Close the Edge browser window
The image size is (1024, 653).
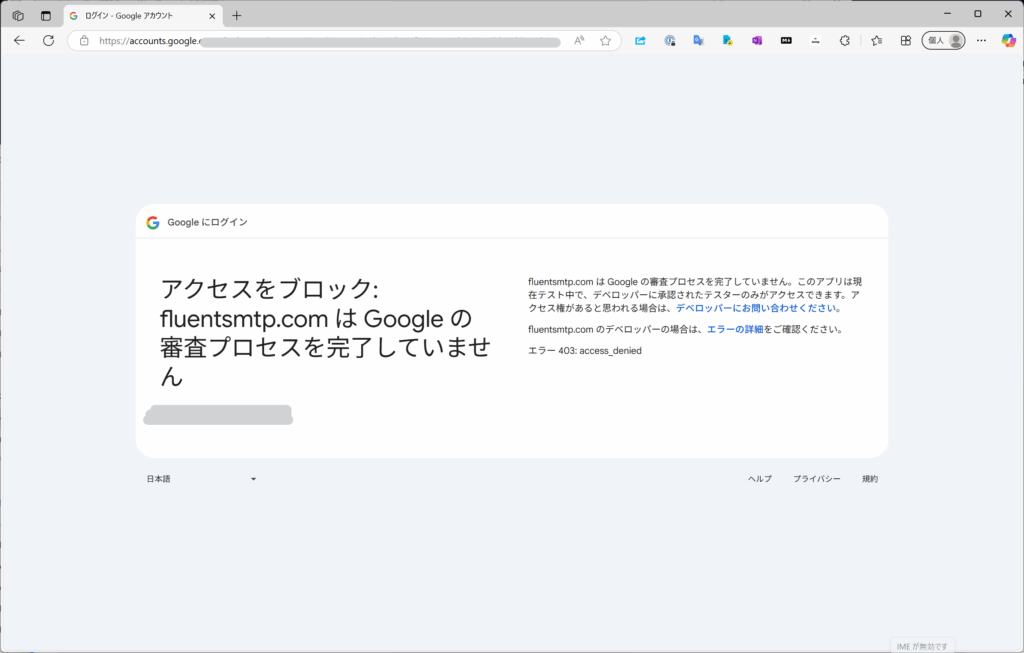pos(1008,14)
